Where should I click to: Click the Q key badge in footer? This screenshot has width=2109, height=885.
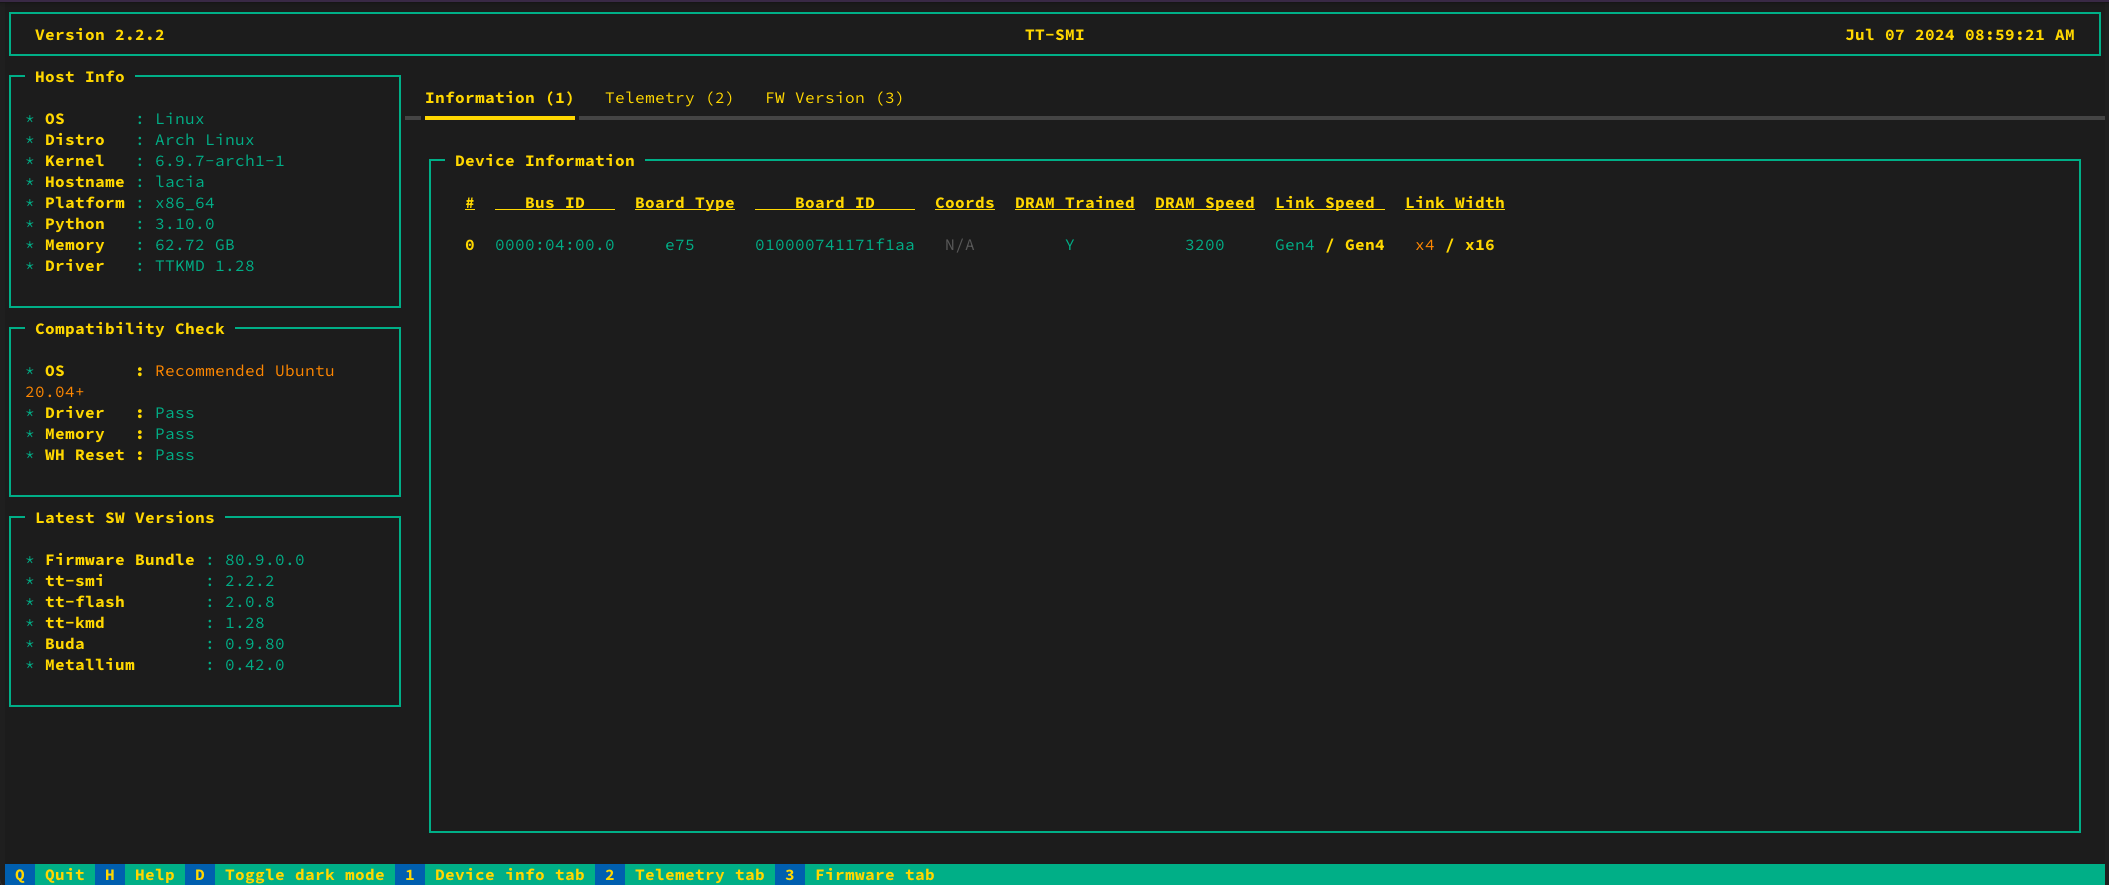(20, 874)
